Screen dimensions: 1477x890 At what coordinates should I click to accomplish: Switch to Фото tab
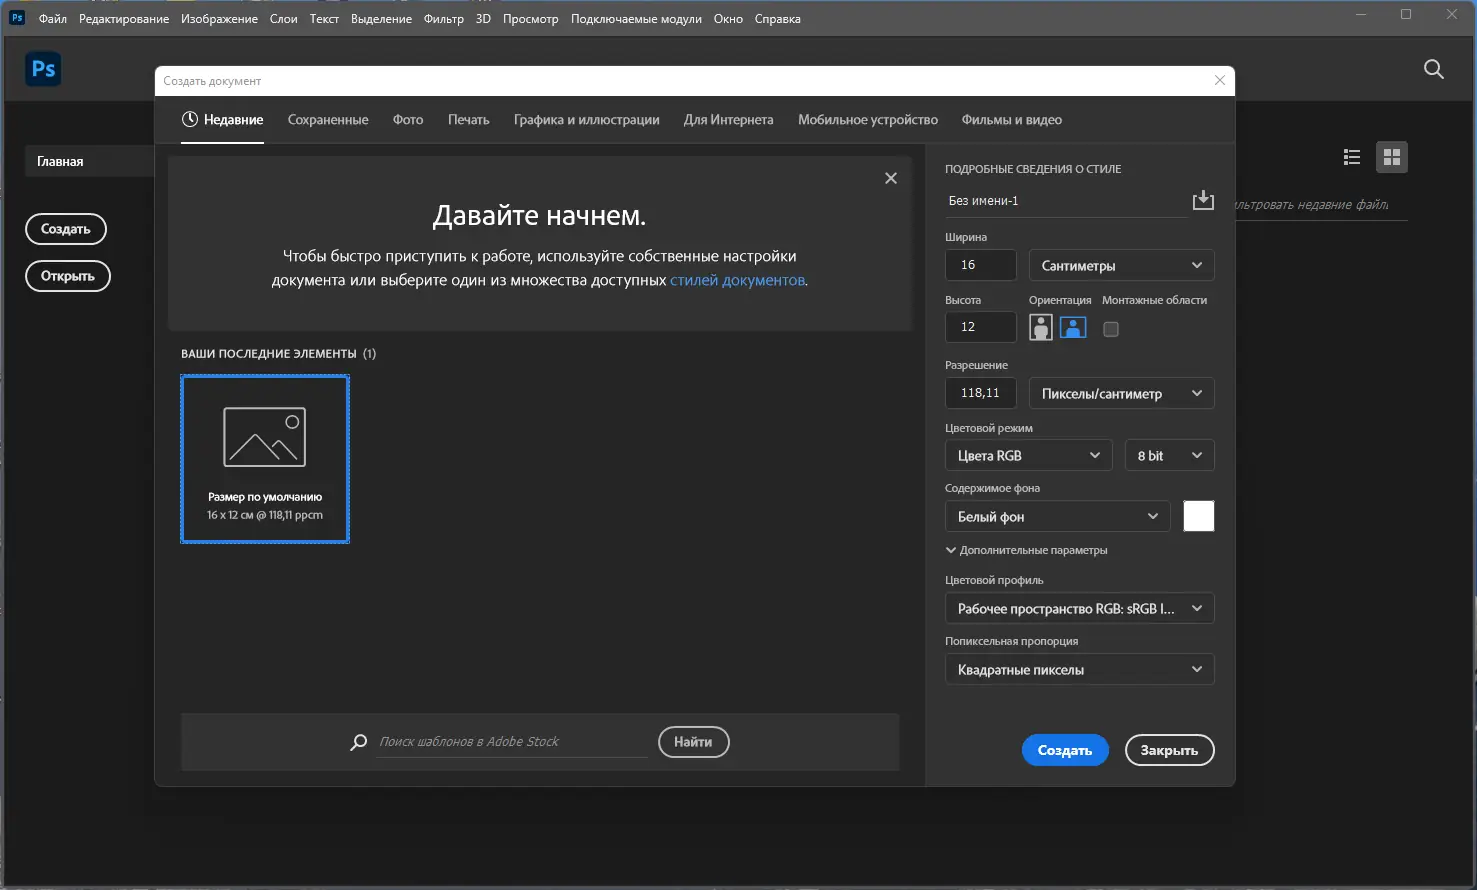click(408, 119)
